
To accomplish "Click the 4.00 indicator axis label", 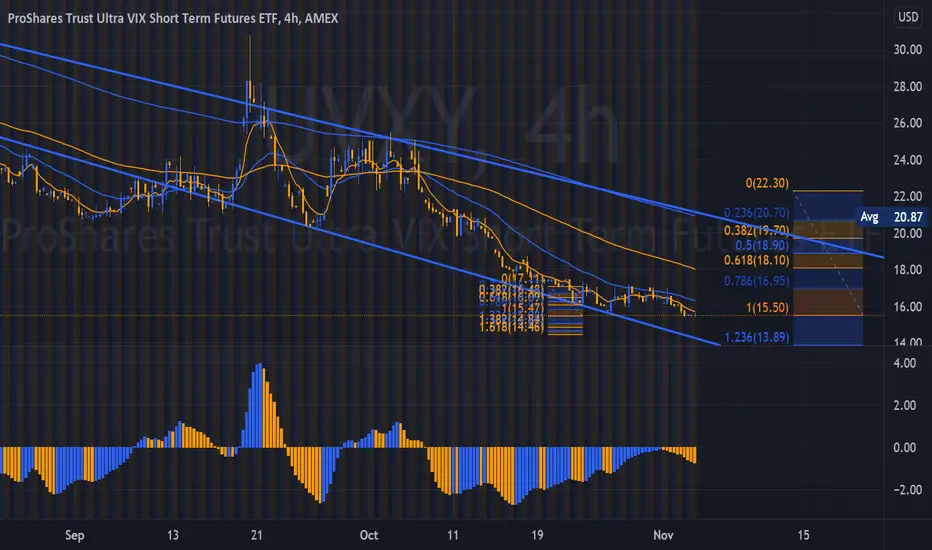I will 905,363.
